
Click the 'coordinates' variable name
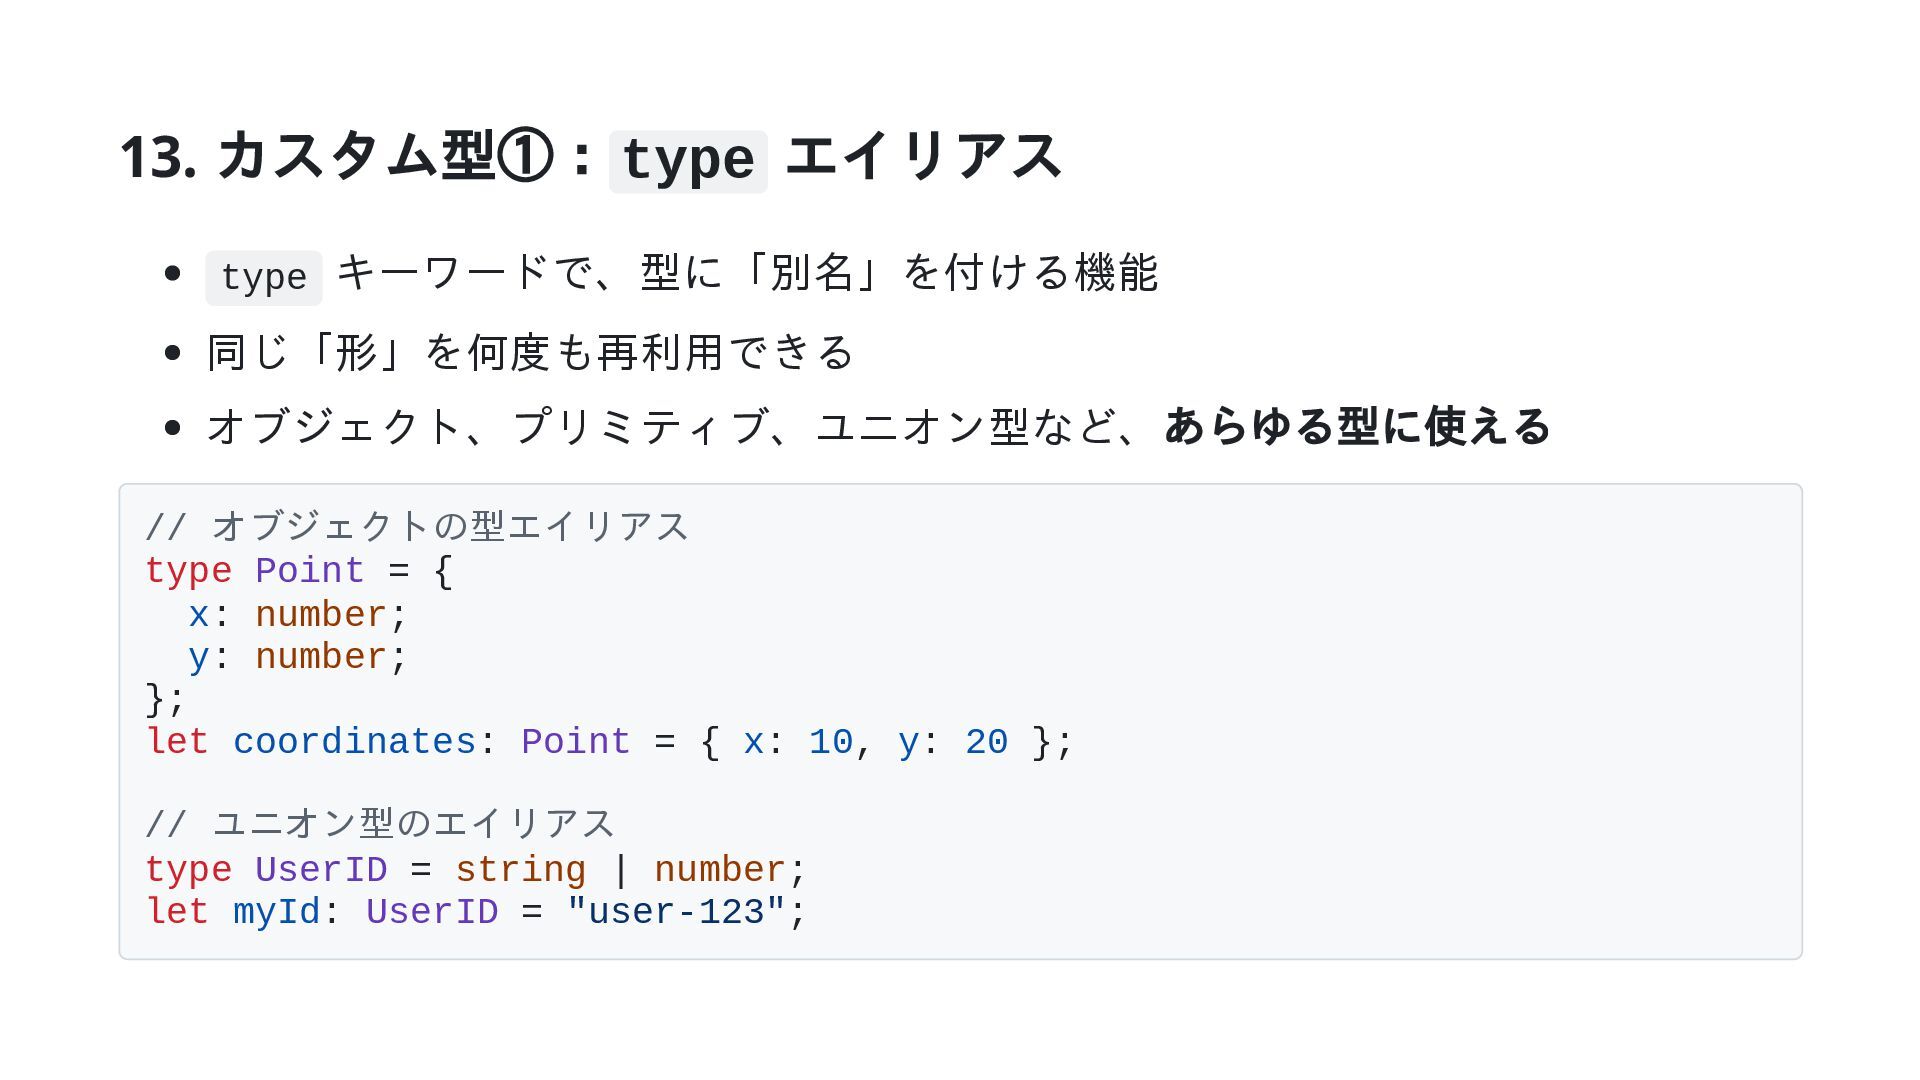tap(354, 742)
